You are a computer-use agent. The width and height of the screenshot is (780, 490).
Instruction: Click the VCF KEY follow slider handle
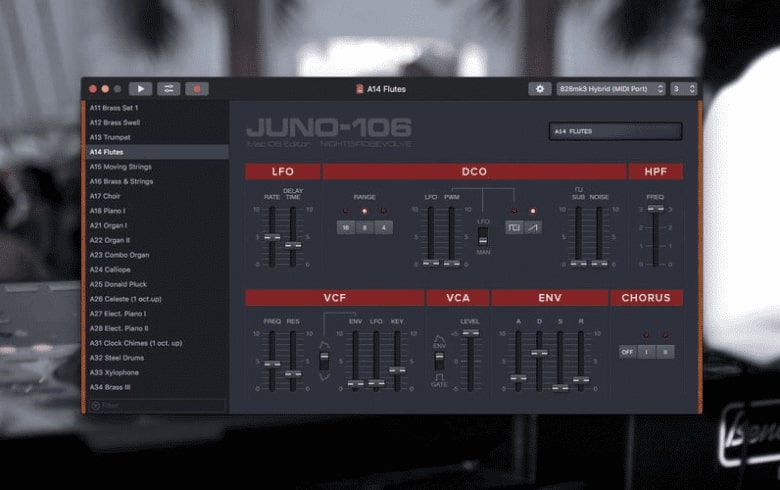tap(397, 370)
